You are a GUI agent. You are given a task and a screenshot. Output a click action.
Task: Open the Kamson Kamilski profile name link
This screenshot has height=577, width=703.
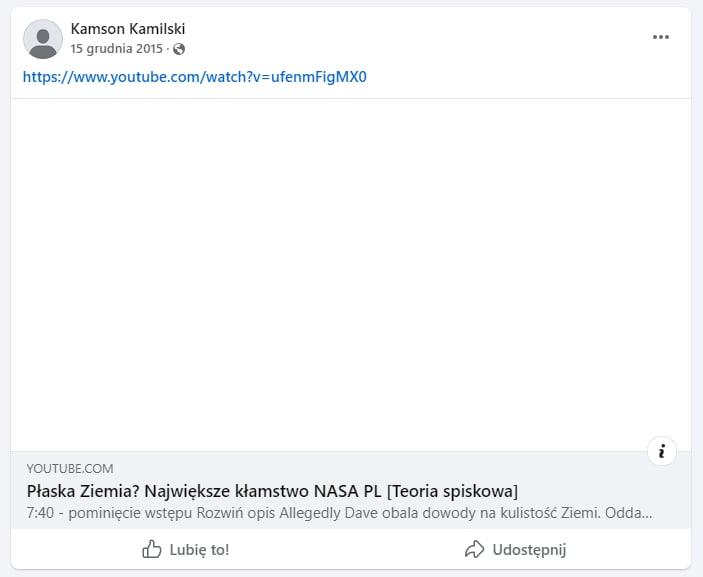point(128,29)
